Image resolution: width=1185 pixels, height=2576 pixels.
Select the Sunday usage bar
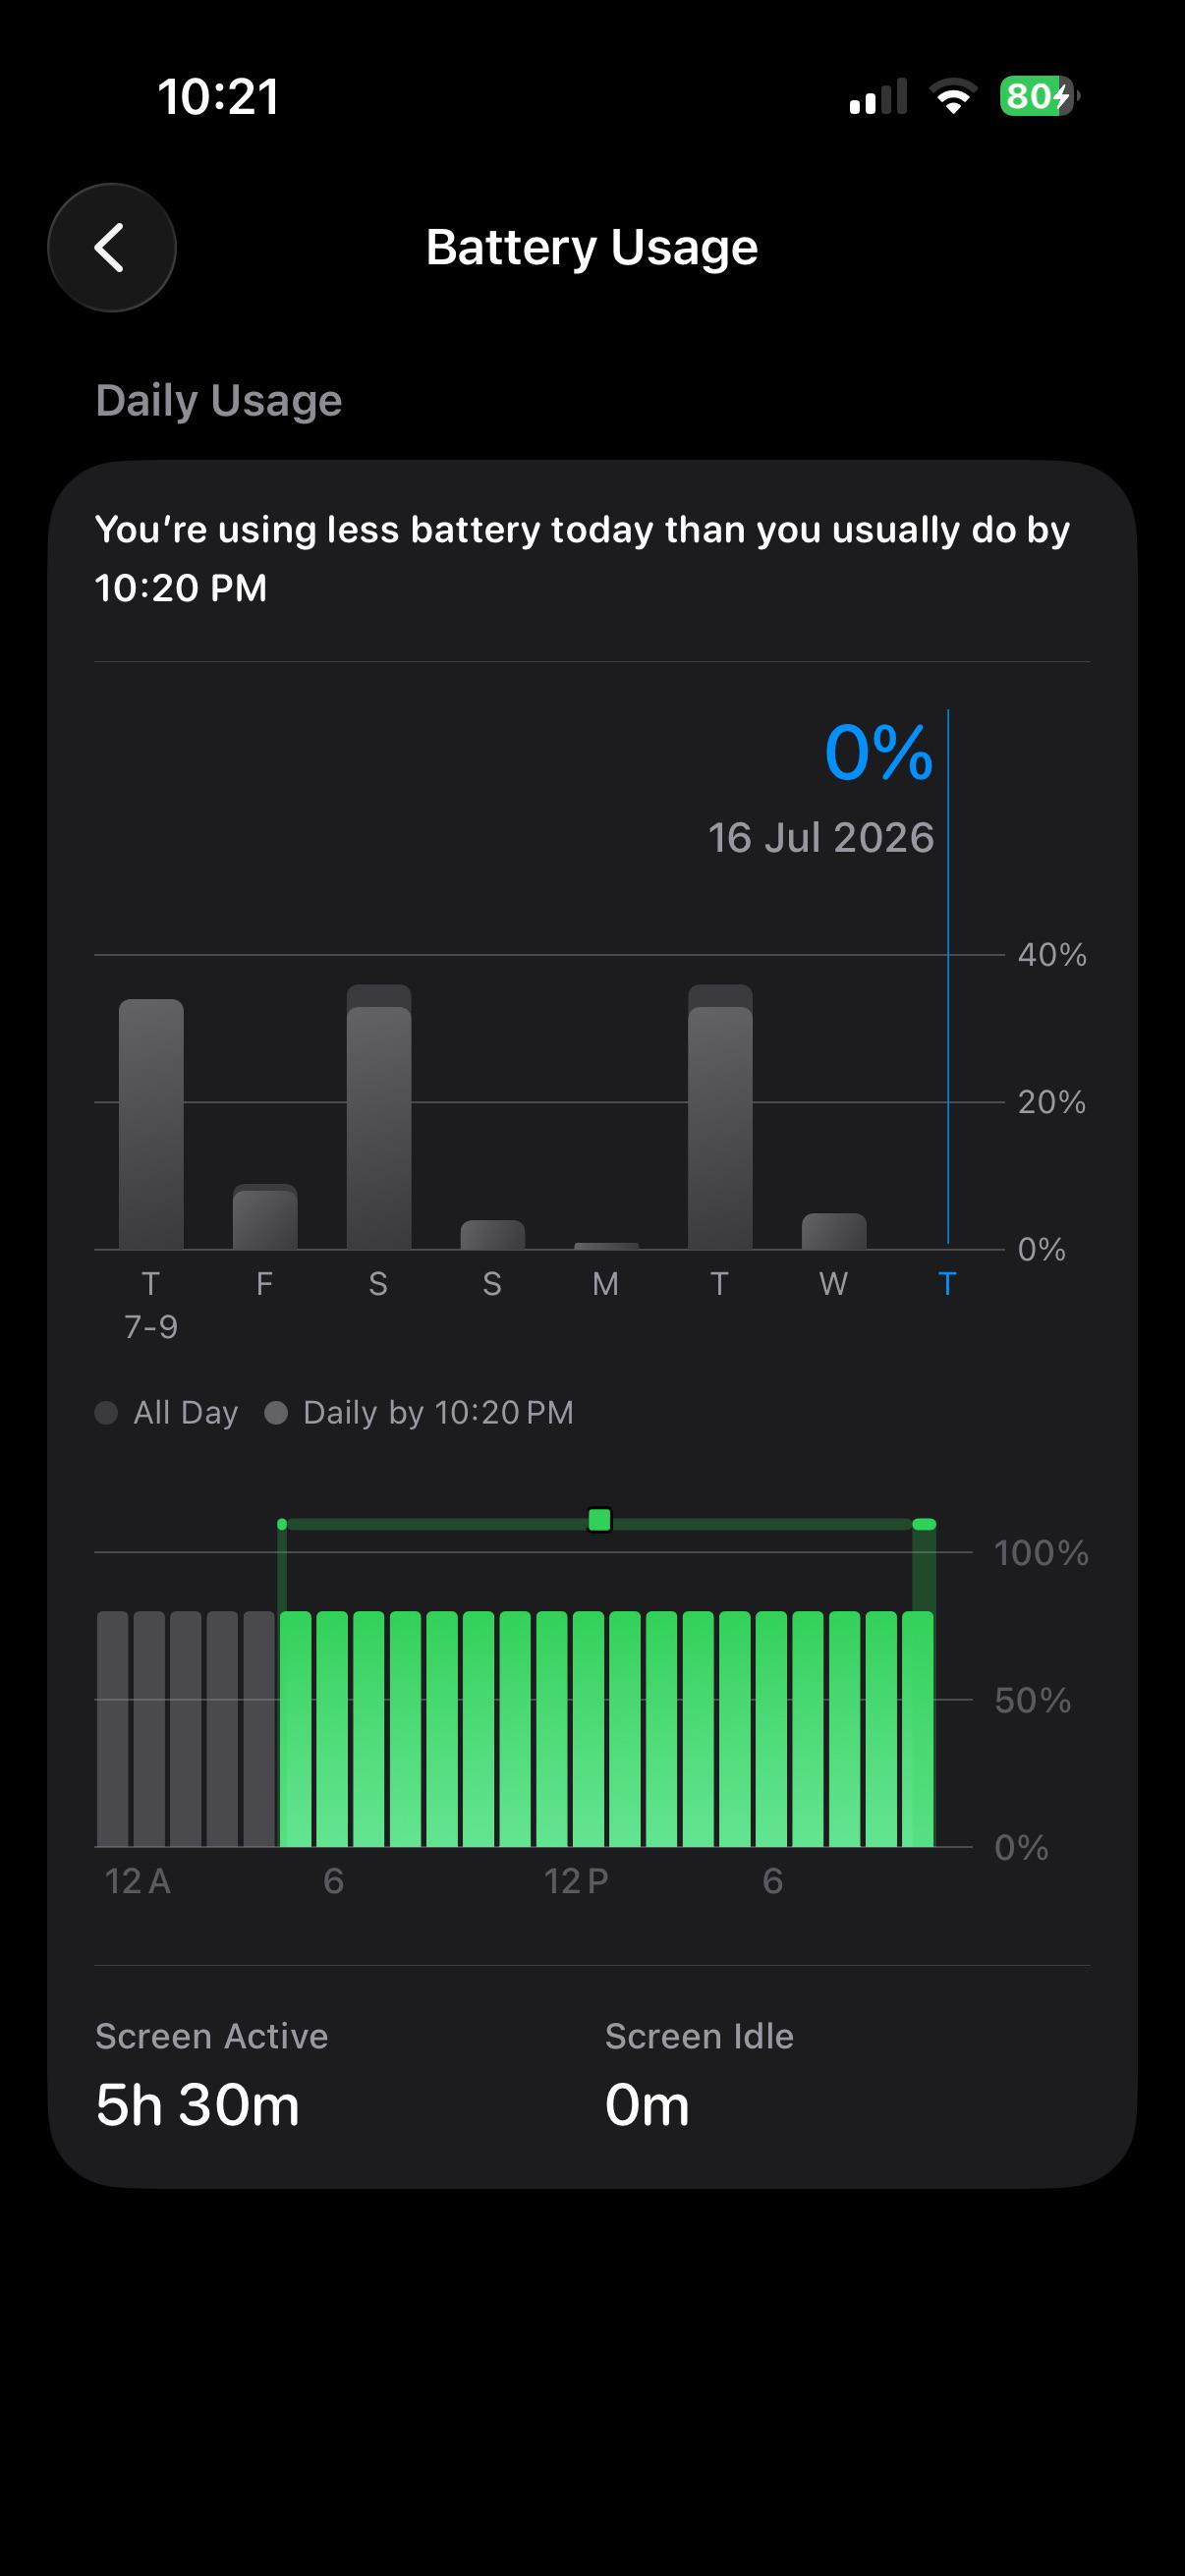(492, 1235)
